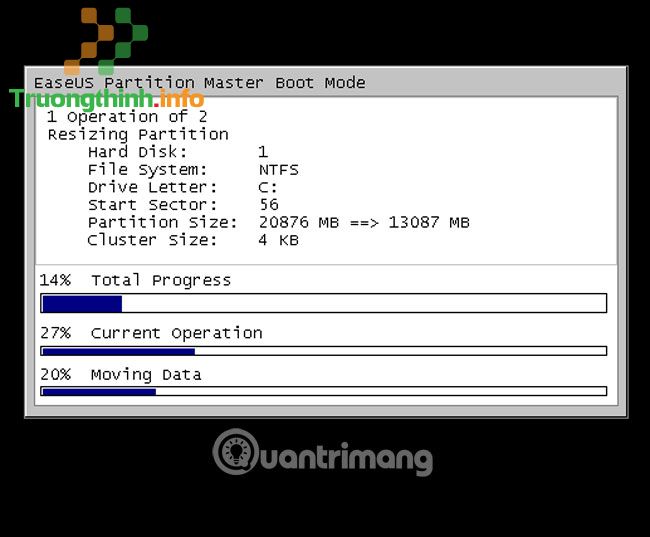Click the '27%' current operation percentage
Image resolution: width=650 pixels, height=537 pixels.
point(56,333)
